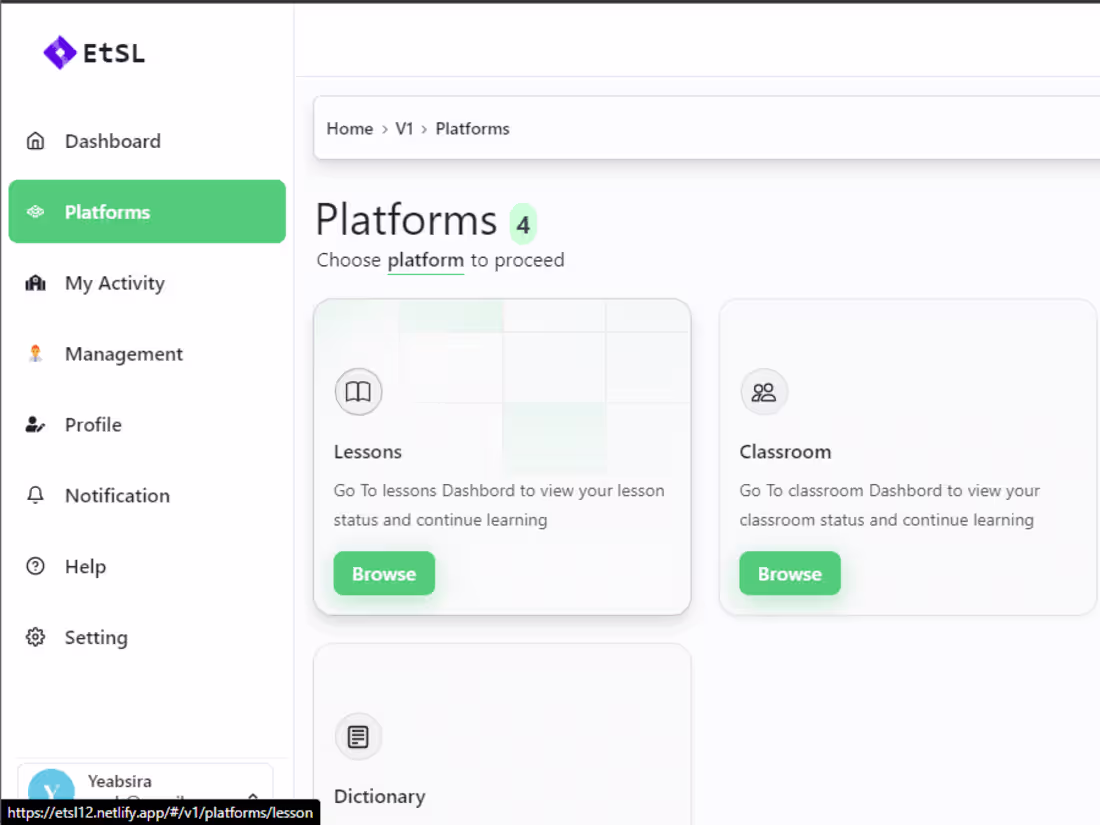Image resolution: width=1100 pixels, height=825 pixels.
Task: Click the V1 breadcrumb link
Action: click(x=404, y=129)
